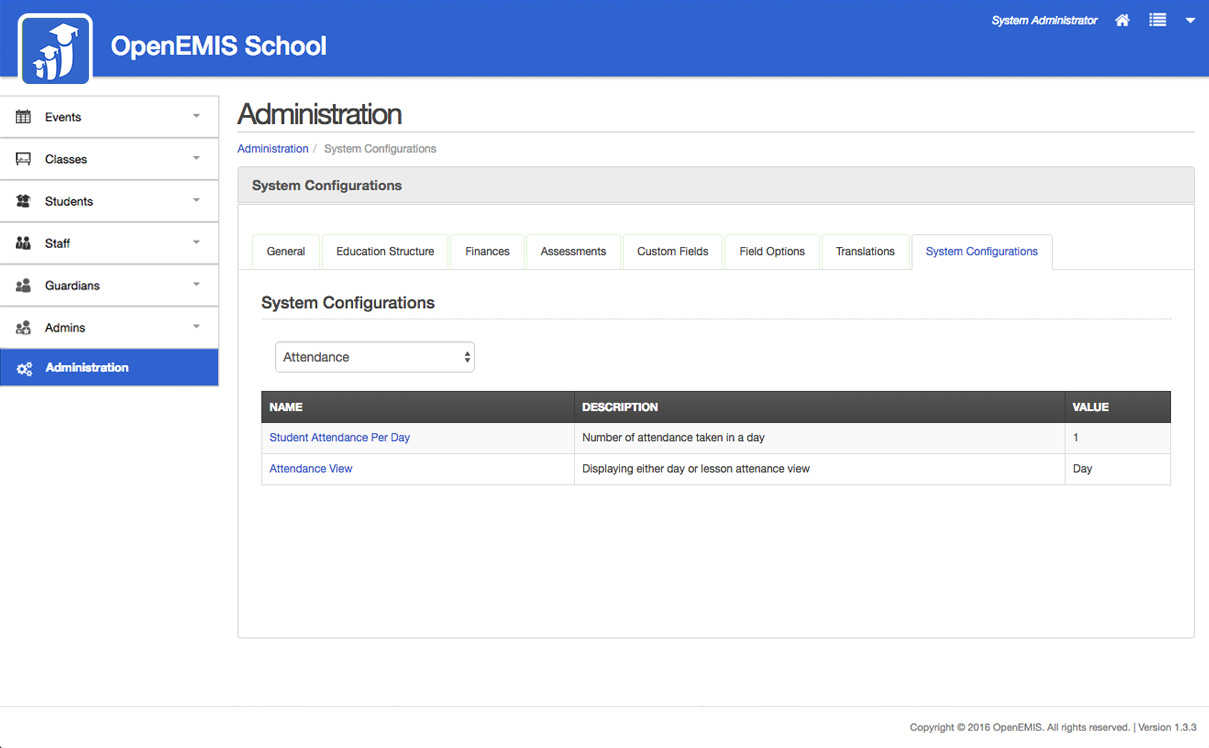Image resolution: width=1209 pixels, height=748 pixels.
Task: Open the Attendance View setting link
Action: click(x=311, y=468)
